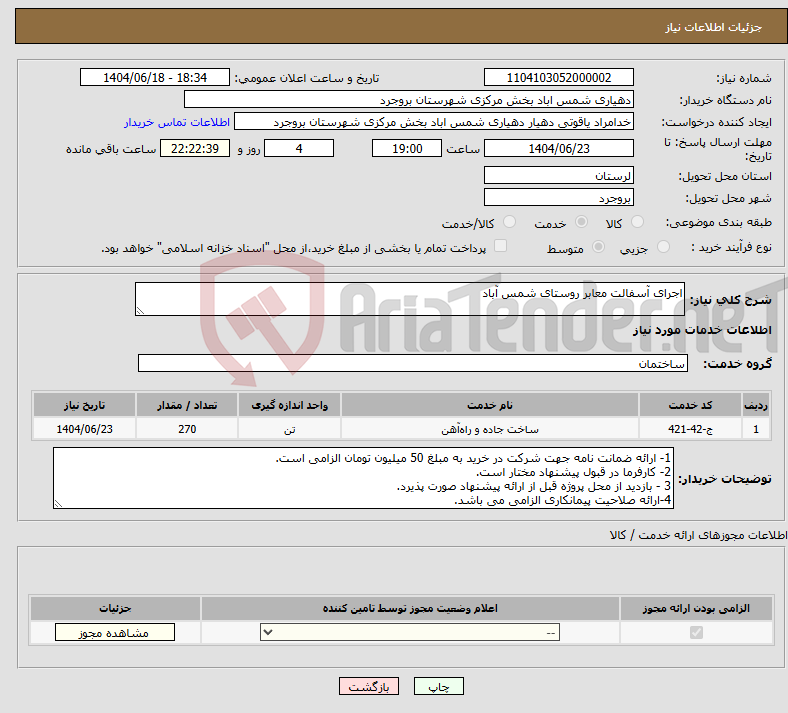This screenshot has width=788, height=713.
Task: Click service group field ساختمان
Action: [x=413, y=363]
